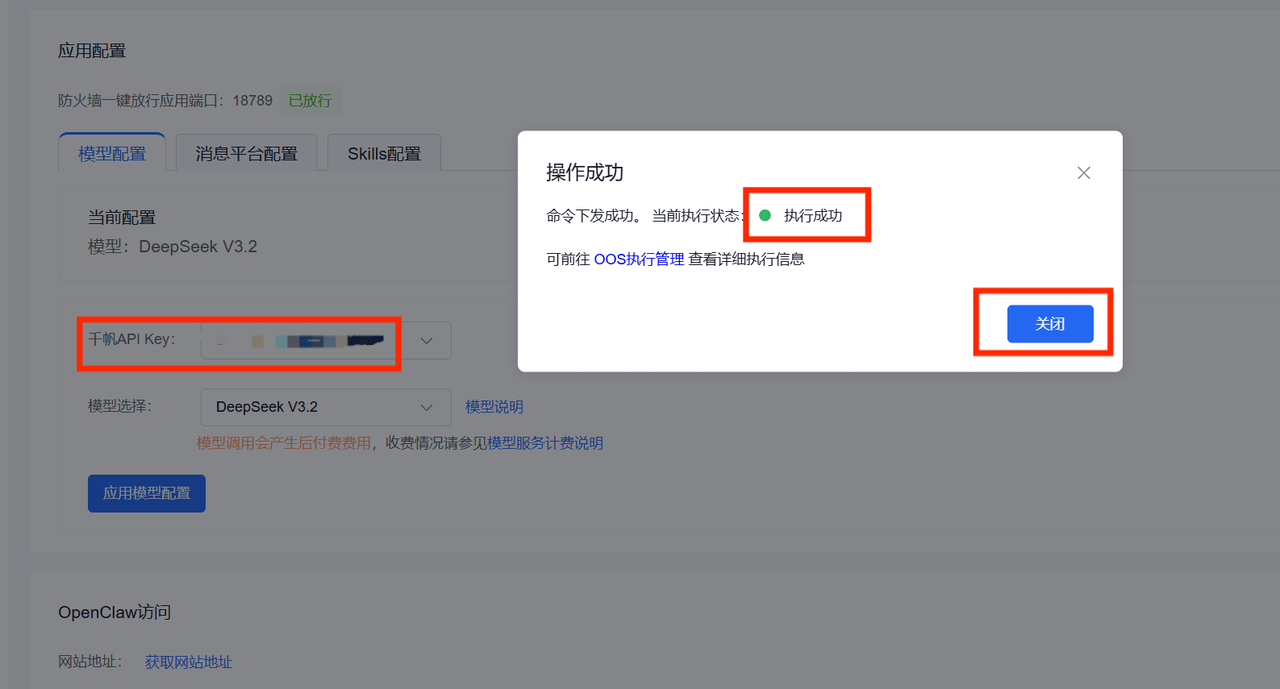Image resolution: width=1280 pixels, height=689 pixels.
Task: Expand the 模型选择 dropdown chevron
Action: (427, 407)
